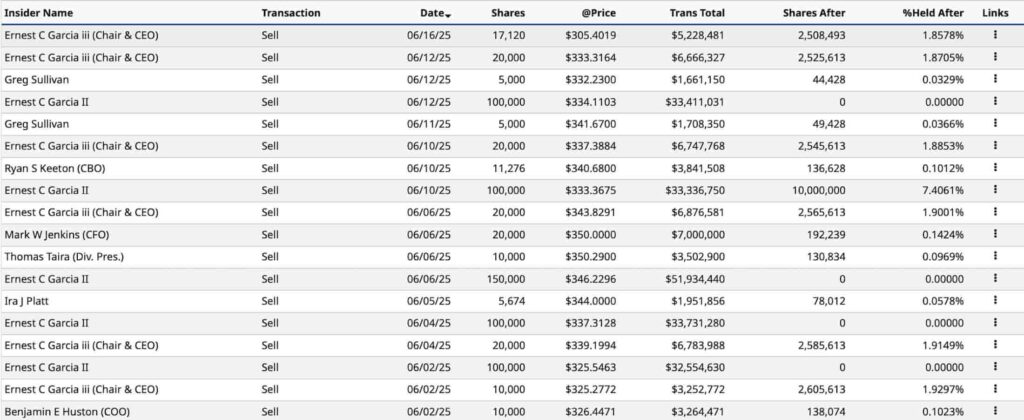Open links menu for Ira J Platt row
The width and height of the screenshot is (1024, 420).
pos(995,300)
